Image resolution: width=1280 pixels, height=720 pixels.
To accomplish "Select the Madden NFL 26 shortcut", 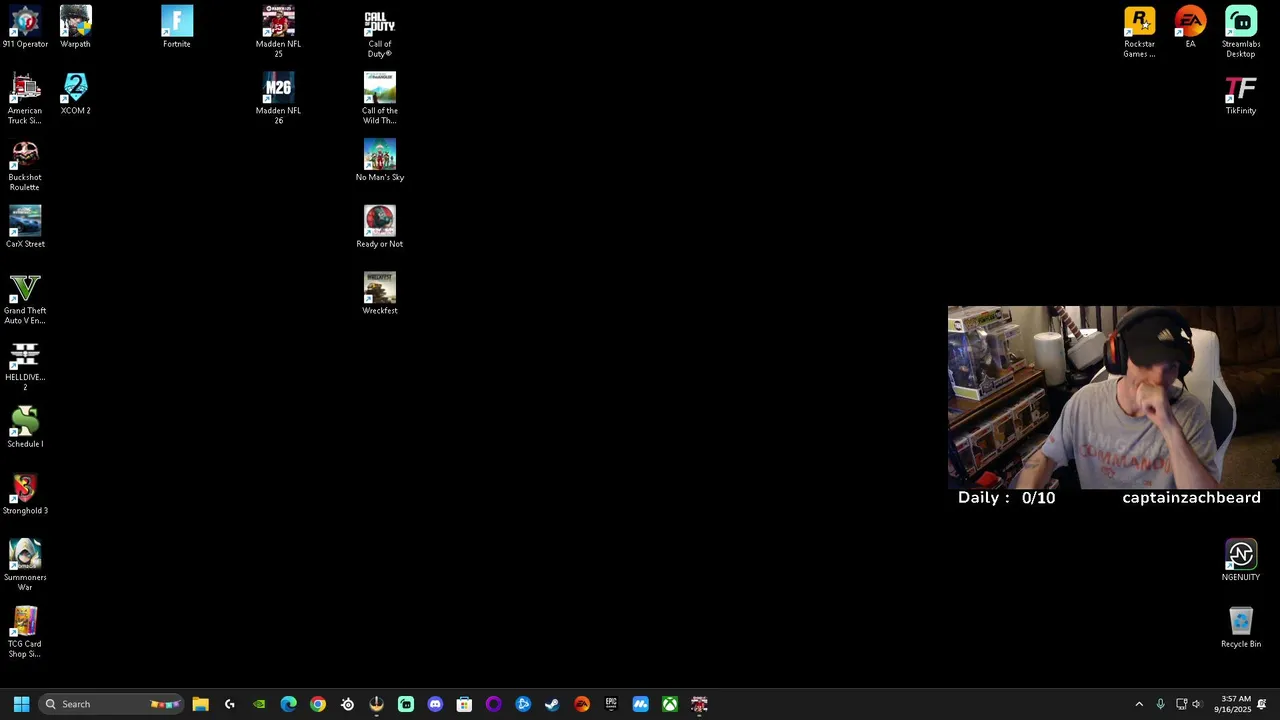I will pos(278,98).
